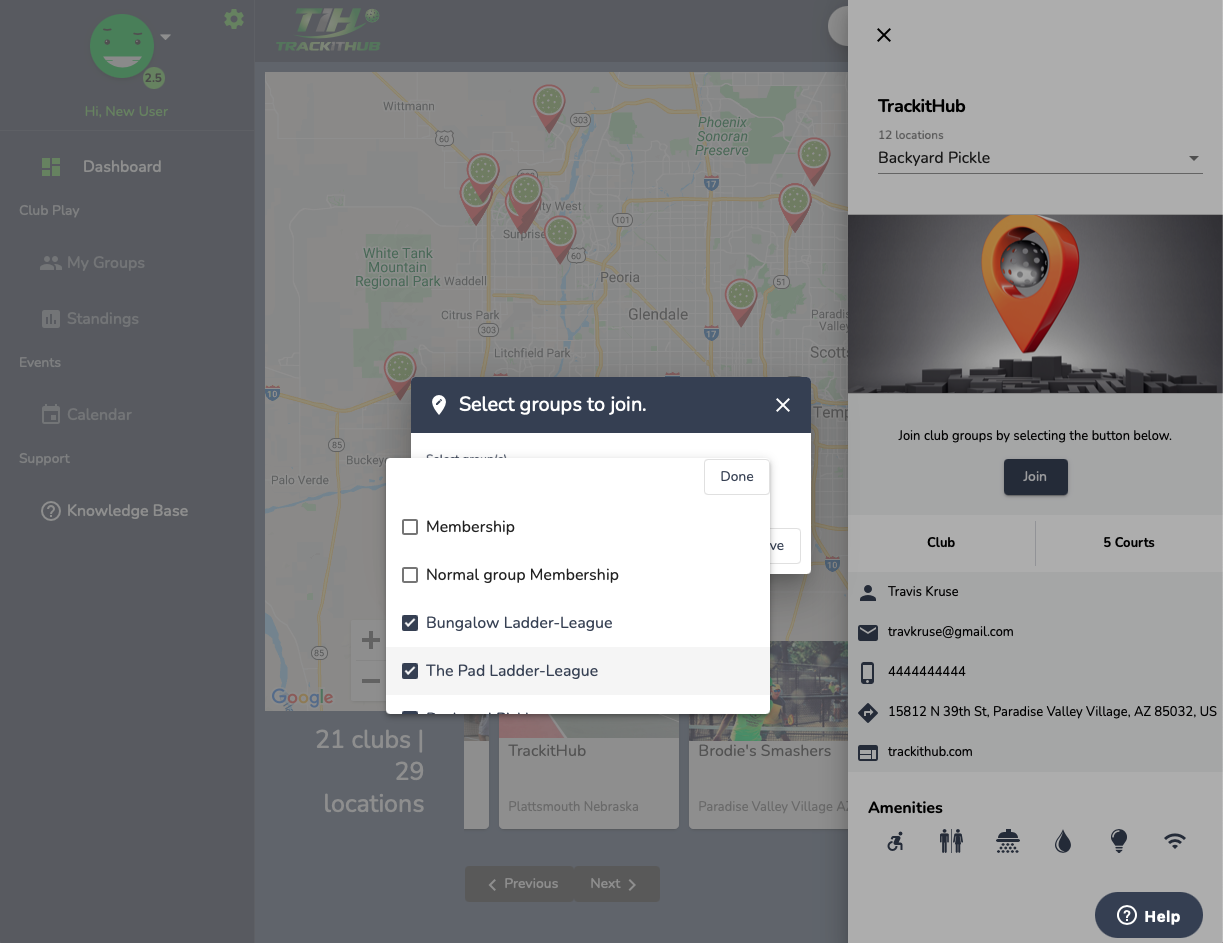Go to Standings in sidebar
This screenshot has height=943, width=1223.
click(102, 319)
